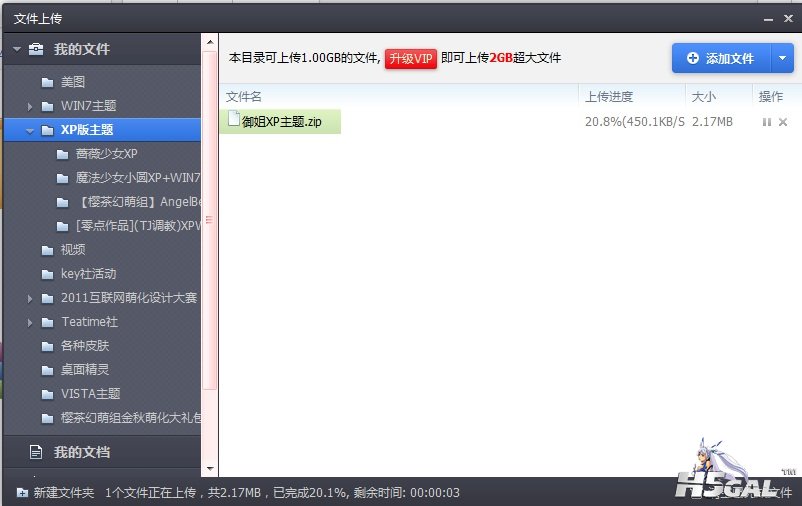Click the folder icon of 美图
802x506 pixels.
point(47,82)
